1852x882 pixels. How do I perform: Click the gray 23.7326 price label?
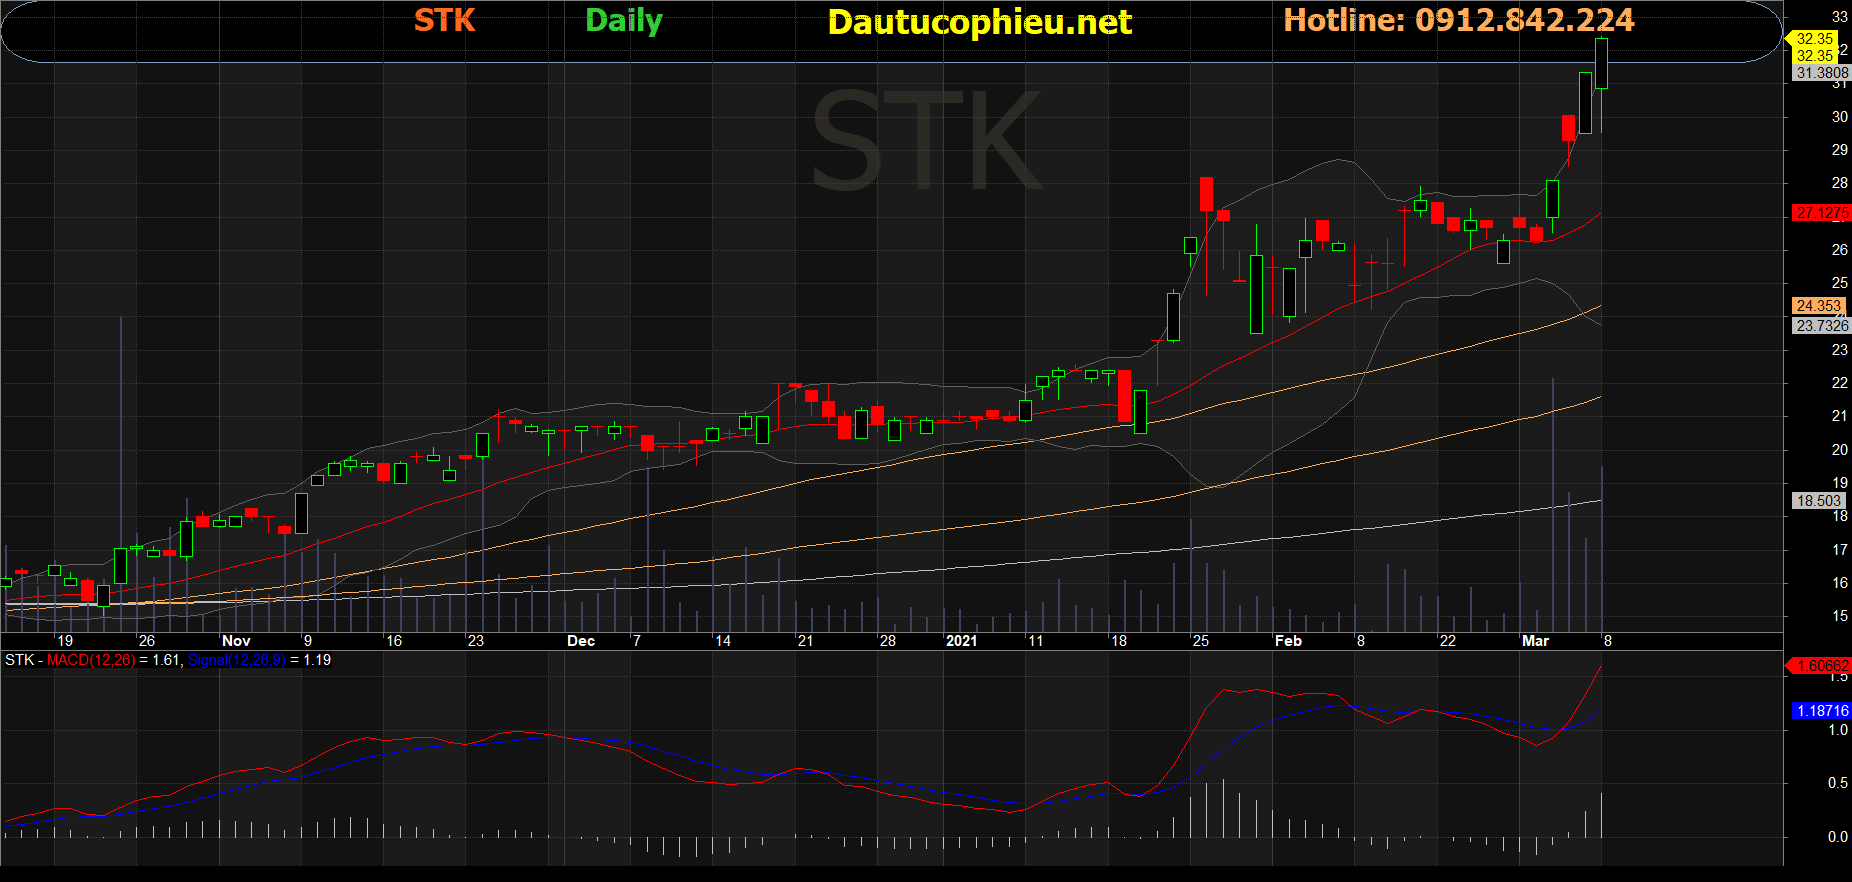(1821, 326)
